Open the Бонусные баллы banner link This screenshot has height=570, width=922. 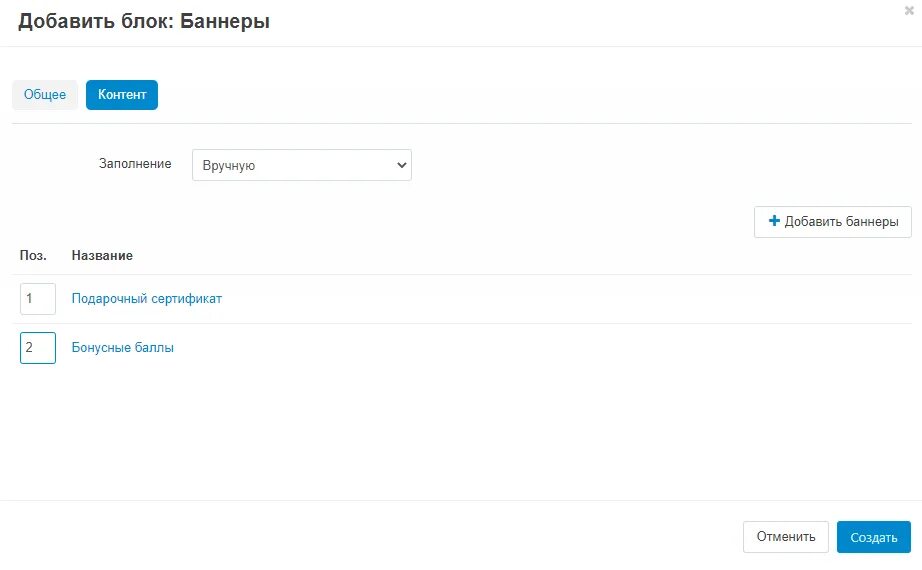[122, 347]
